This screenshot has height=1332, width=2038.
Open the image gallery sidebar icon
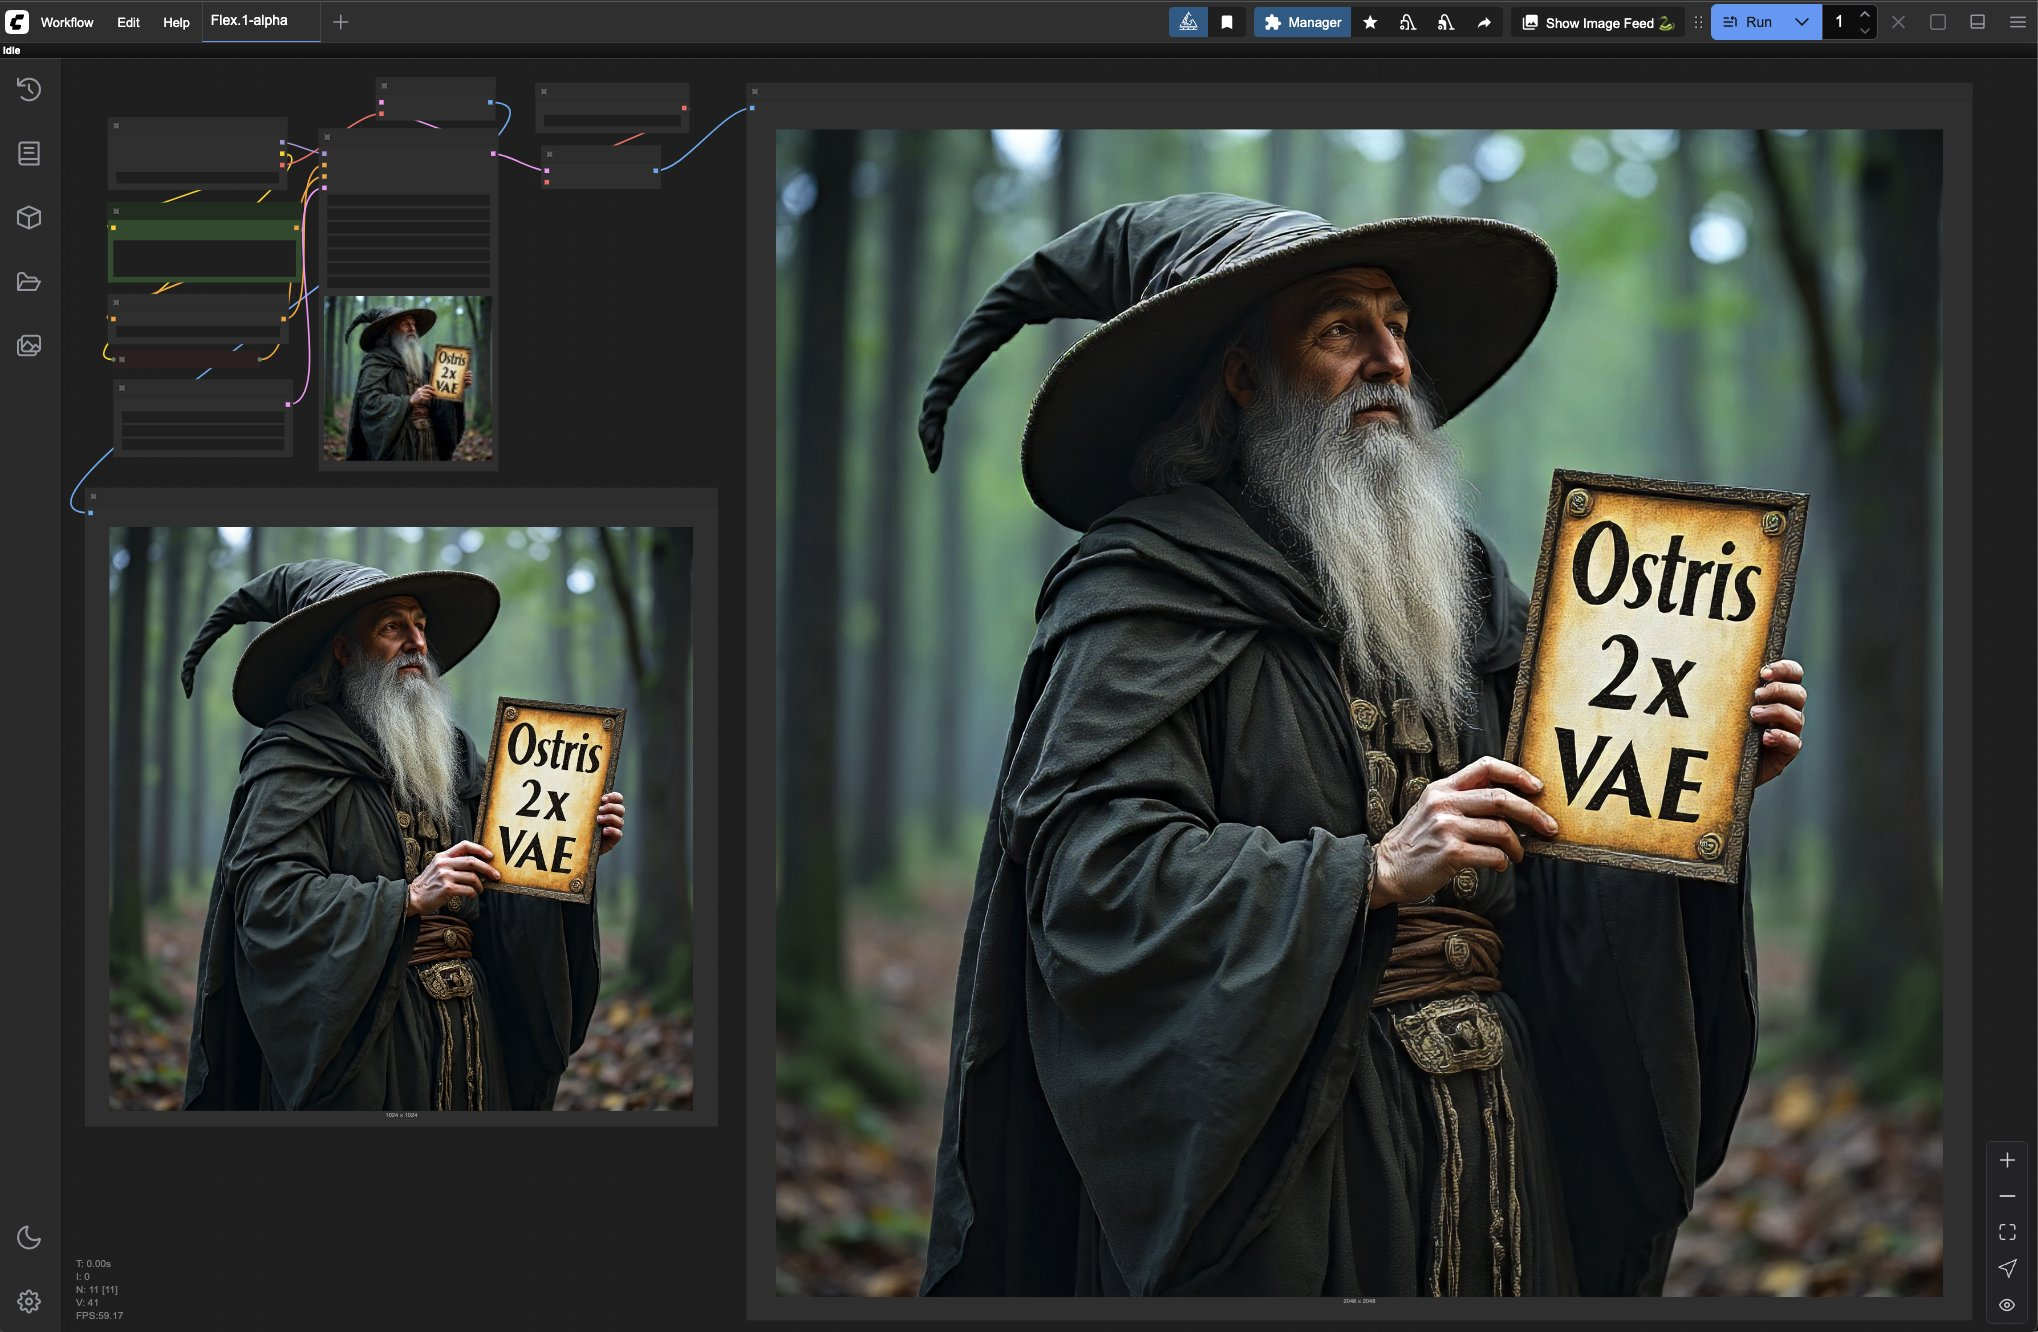click(x=29, y=345)
